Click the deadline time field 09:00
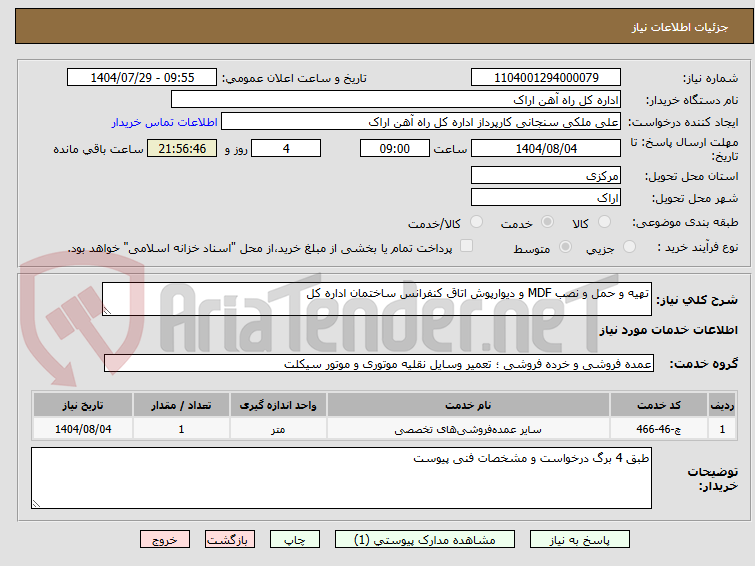Screen dimensions: 755x566 [x=395, y=148]
